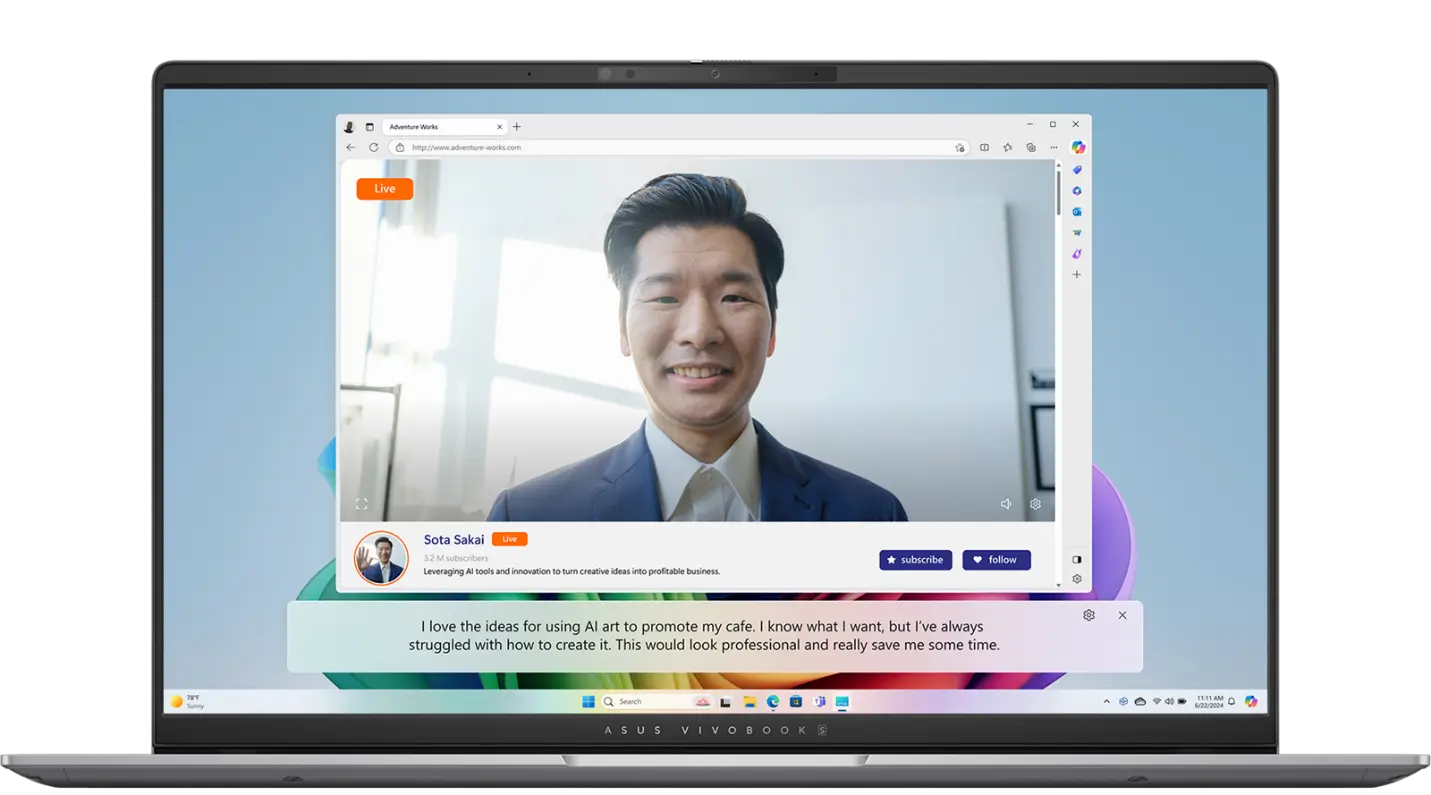Click the address bar URL field

click(x=680, y=147)
